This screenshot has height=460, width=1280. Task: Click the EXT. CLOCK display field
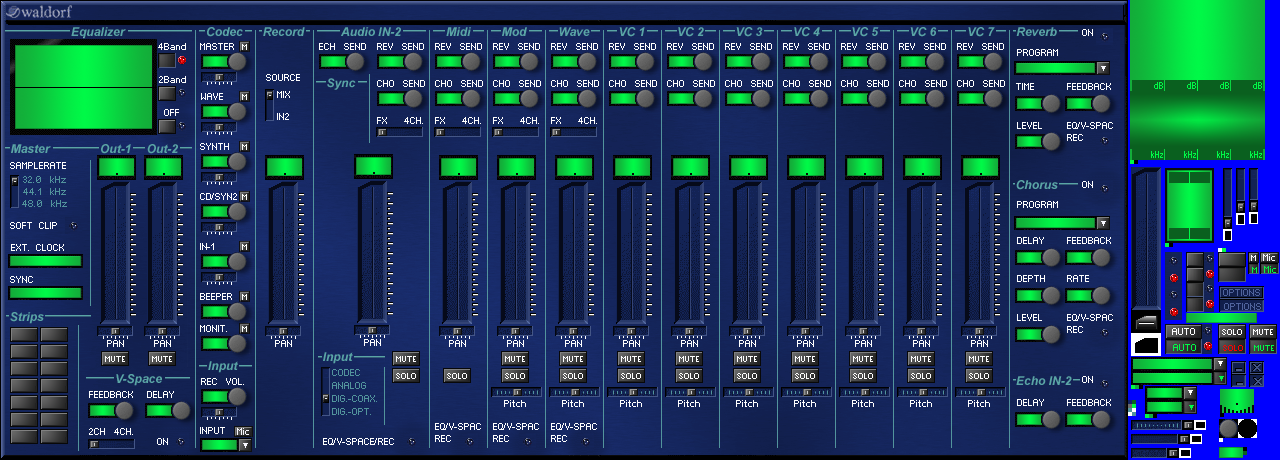tap(45, 261)
